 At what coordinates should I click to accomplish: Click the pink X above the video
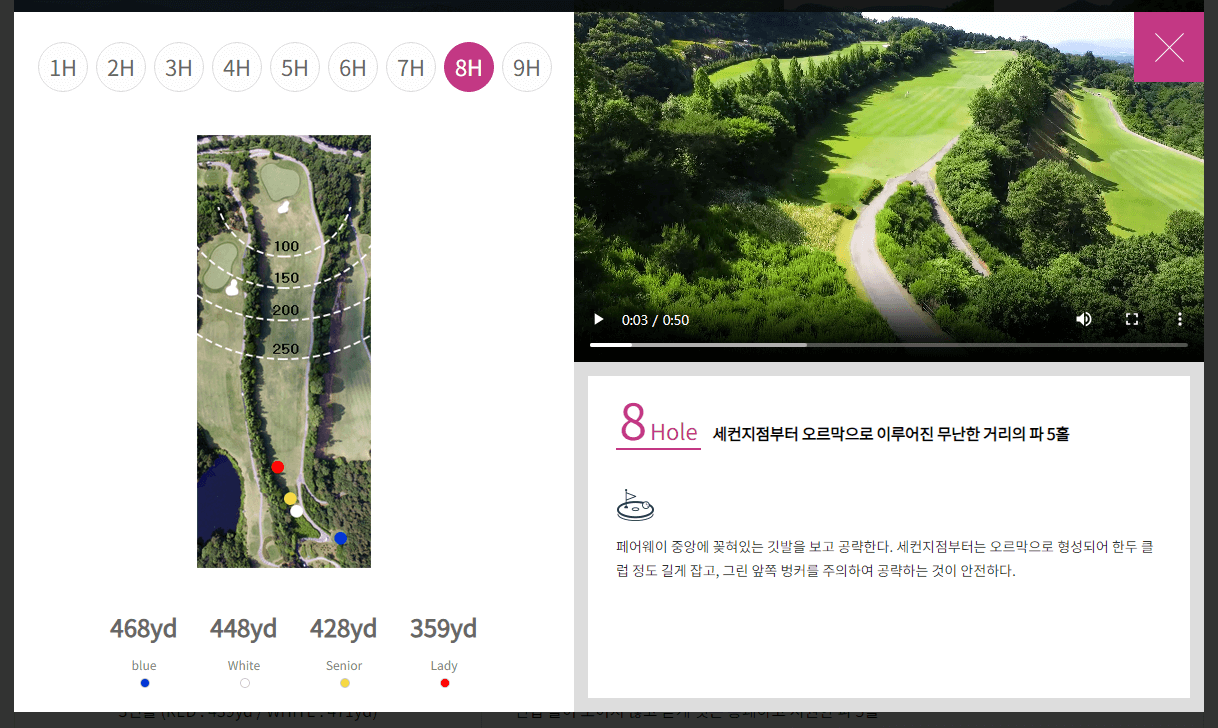[x=1168, y=47]
